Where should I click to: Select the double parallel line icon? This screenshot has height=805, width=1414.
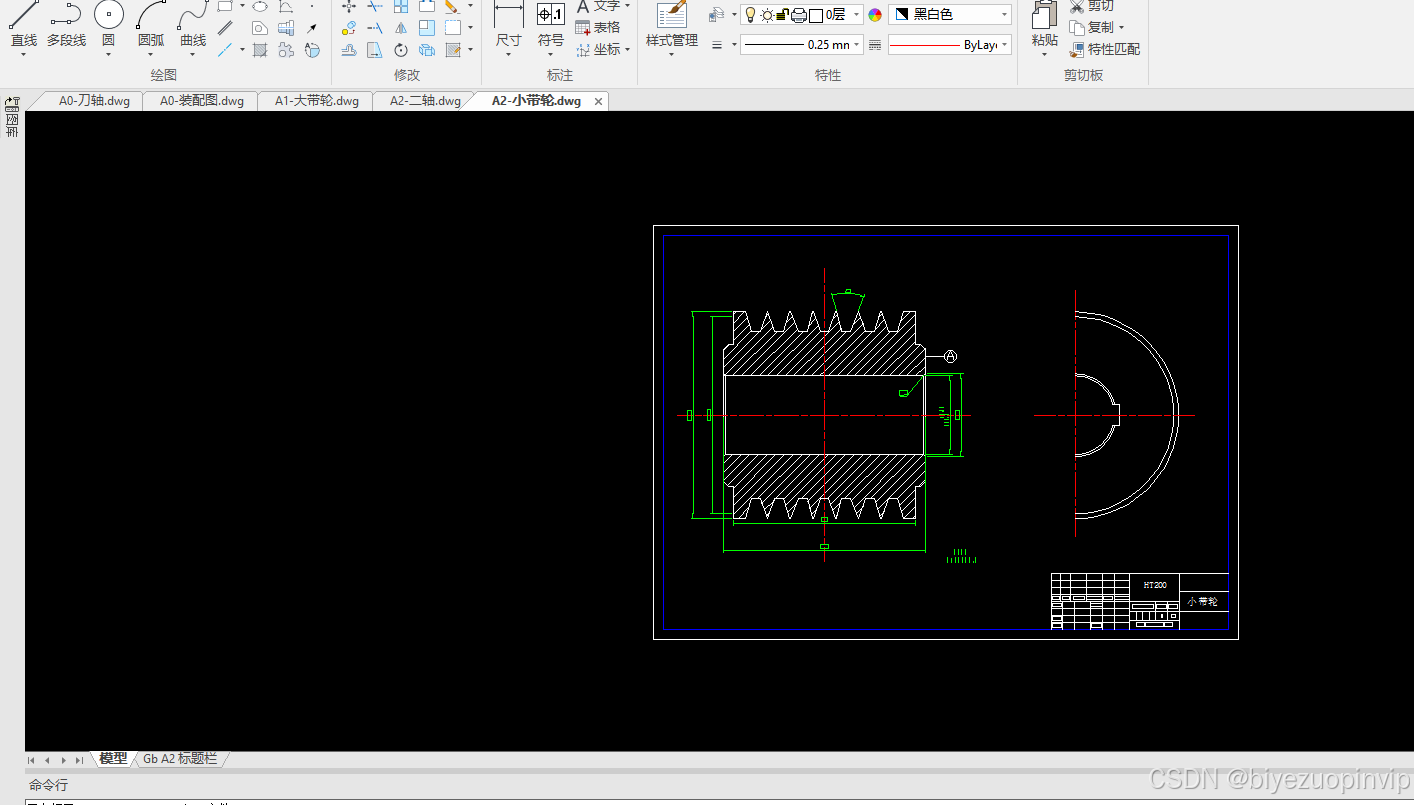click(225, 28)
